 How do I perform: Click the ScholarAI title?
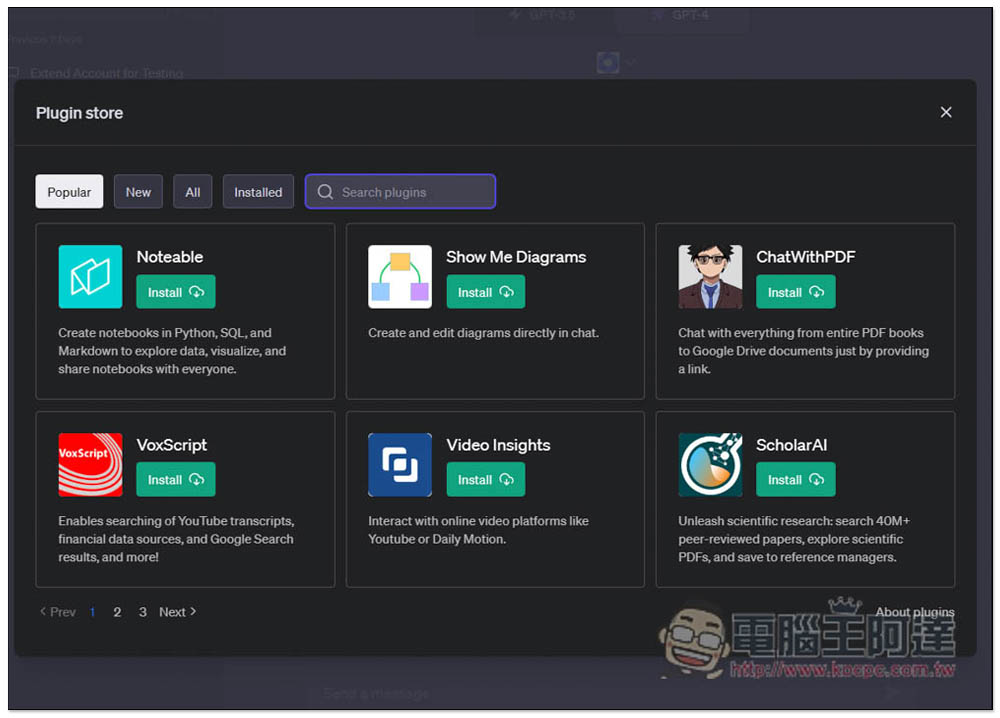[x=791, y=445]
